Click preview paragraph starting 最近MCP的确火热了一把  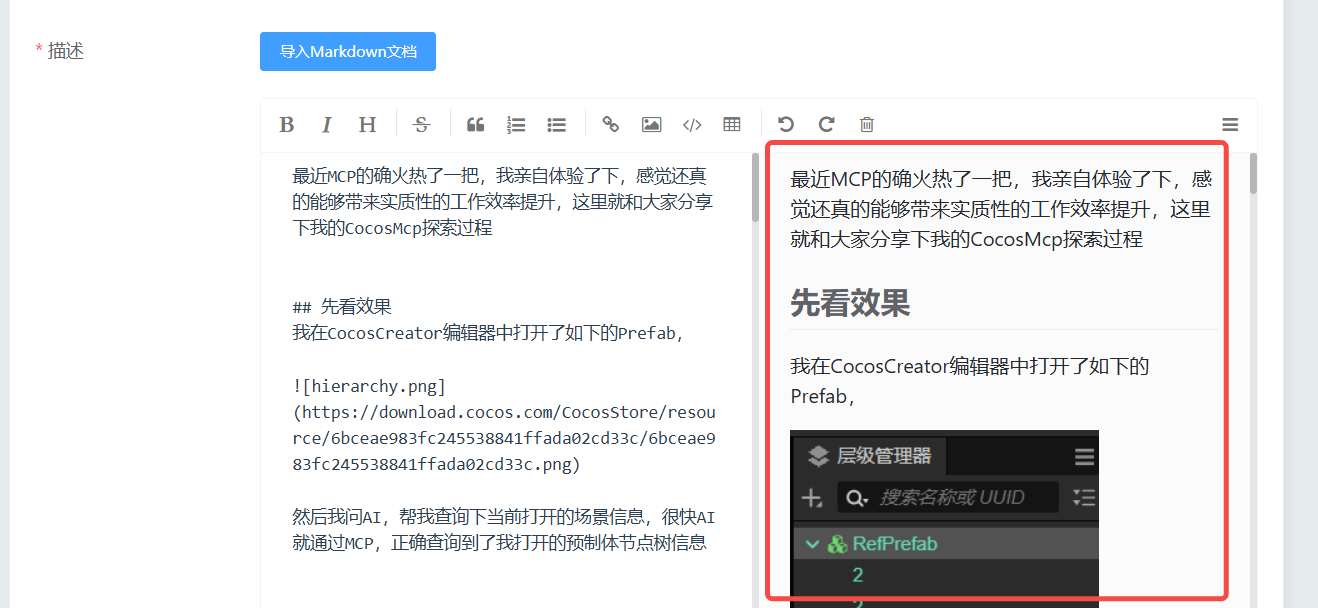(1001, 209)
